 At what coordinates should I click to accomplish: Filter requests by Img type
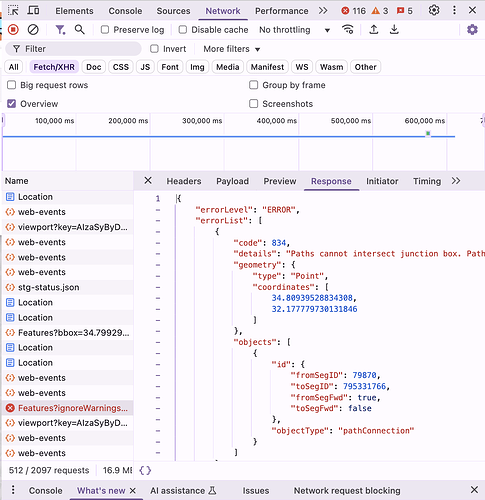coord(197,67)
